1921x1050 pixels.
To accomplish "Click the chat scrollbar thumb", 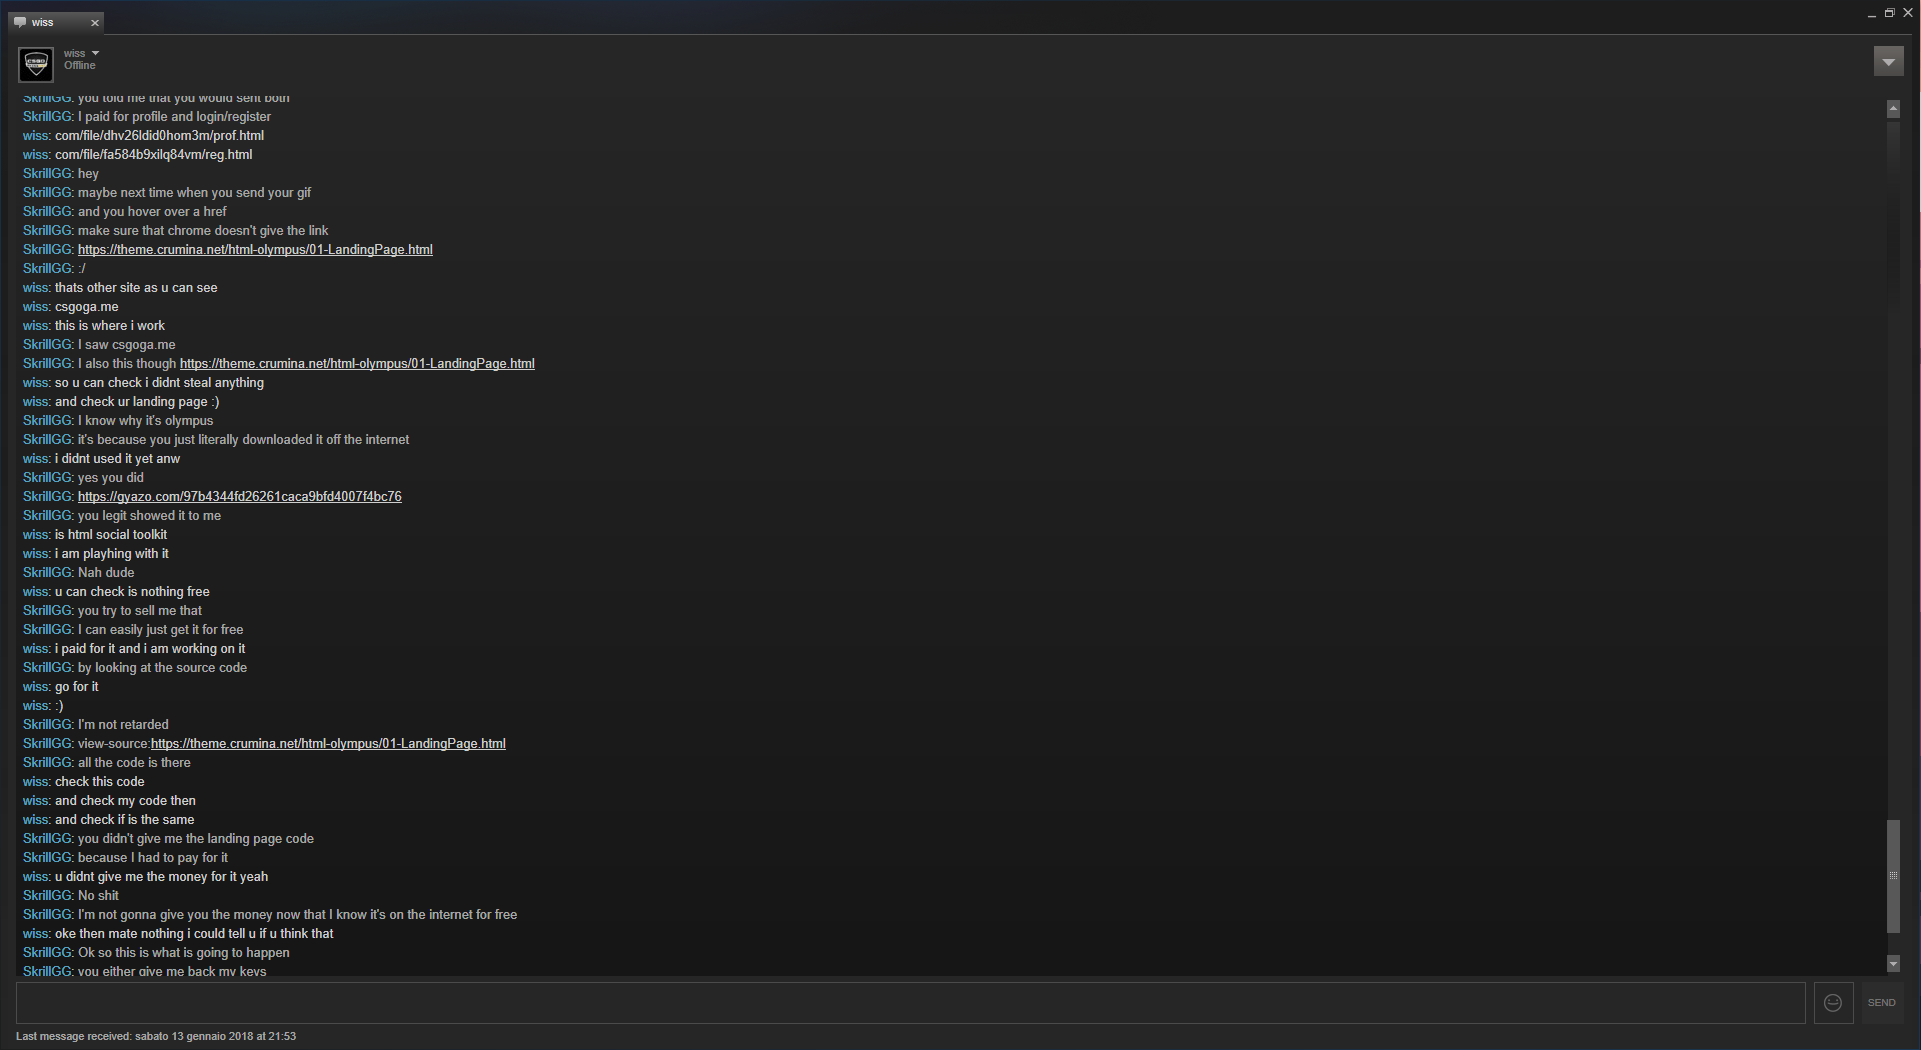I will [x=1893, y=876].
